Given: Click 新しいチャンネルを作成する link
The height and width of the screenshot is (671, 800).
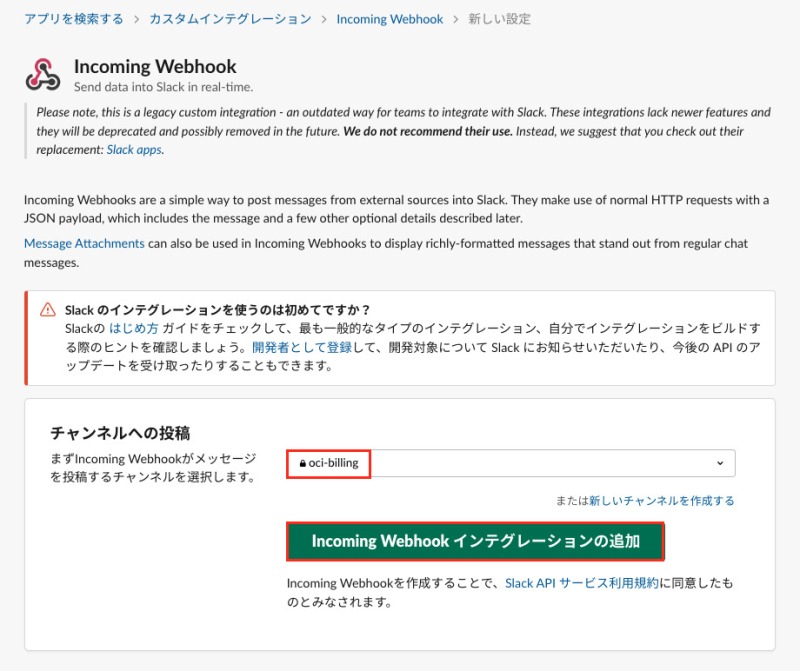Looking at the screenshot, I should (661, 500).
